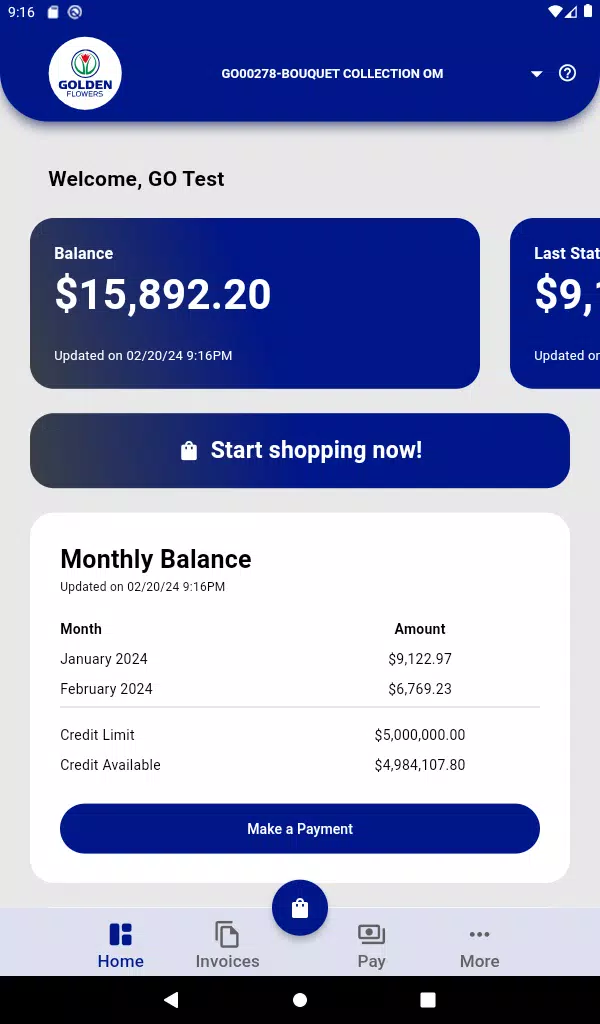Click the shopping bag icon in Start shopping banner
600x1024 pixels.
click(x=189, y=451)
